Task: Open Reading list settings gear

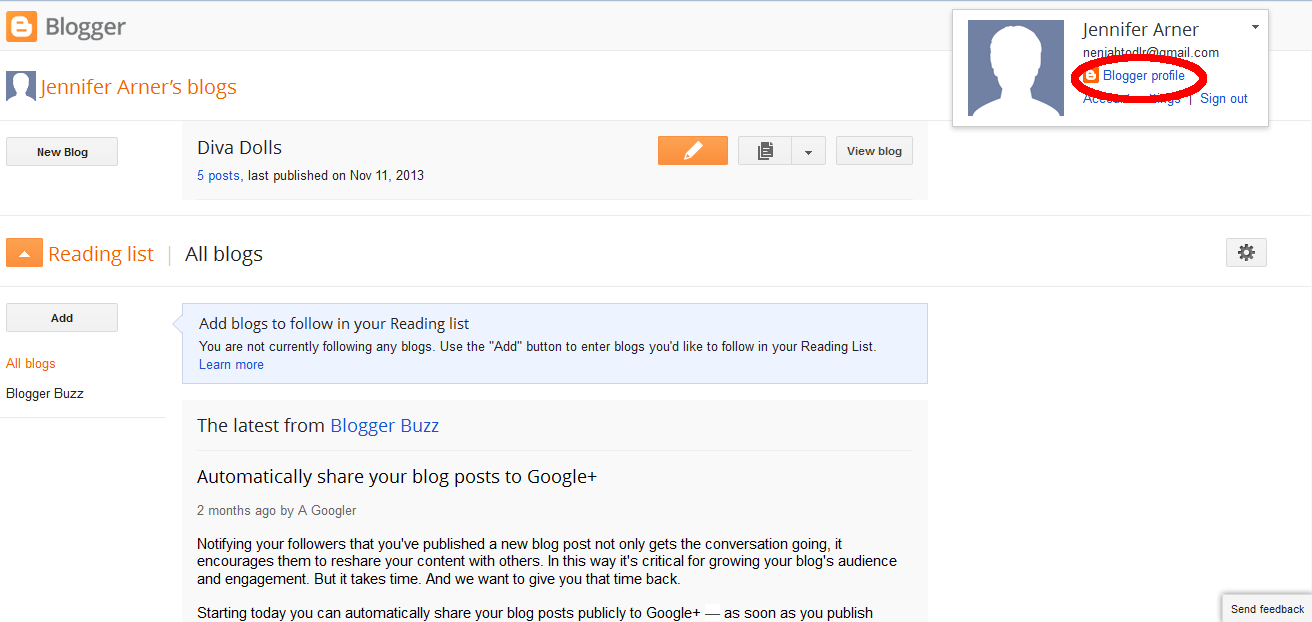Action: point(1246,253)
